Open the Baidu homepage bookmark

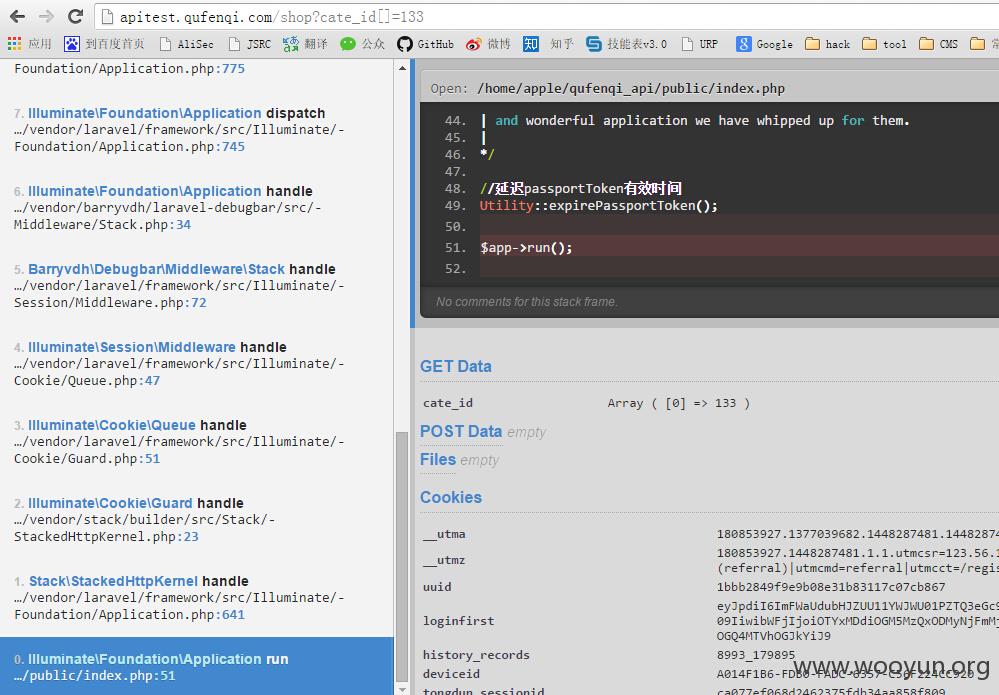pyautogui.click(x=104, y=44)
